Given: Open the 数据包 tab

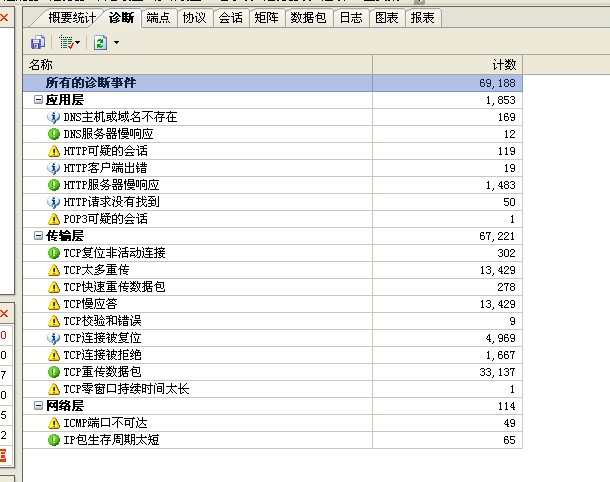Looking at the screenshot, I should point(309,18).
